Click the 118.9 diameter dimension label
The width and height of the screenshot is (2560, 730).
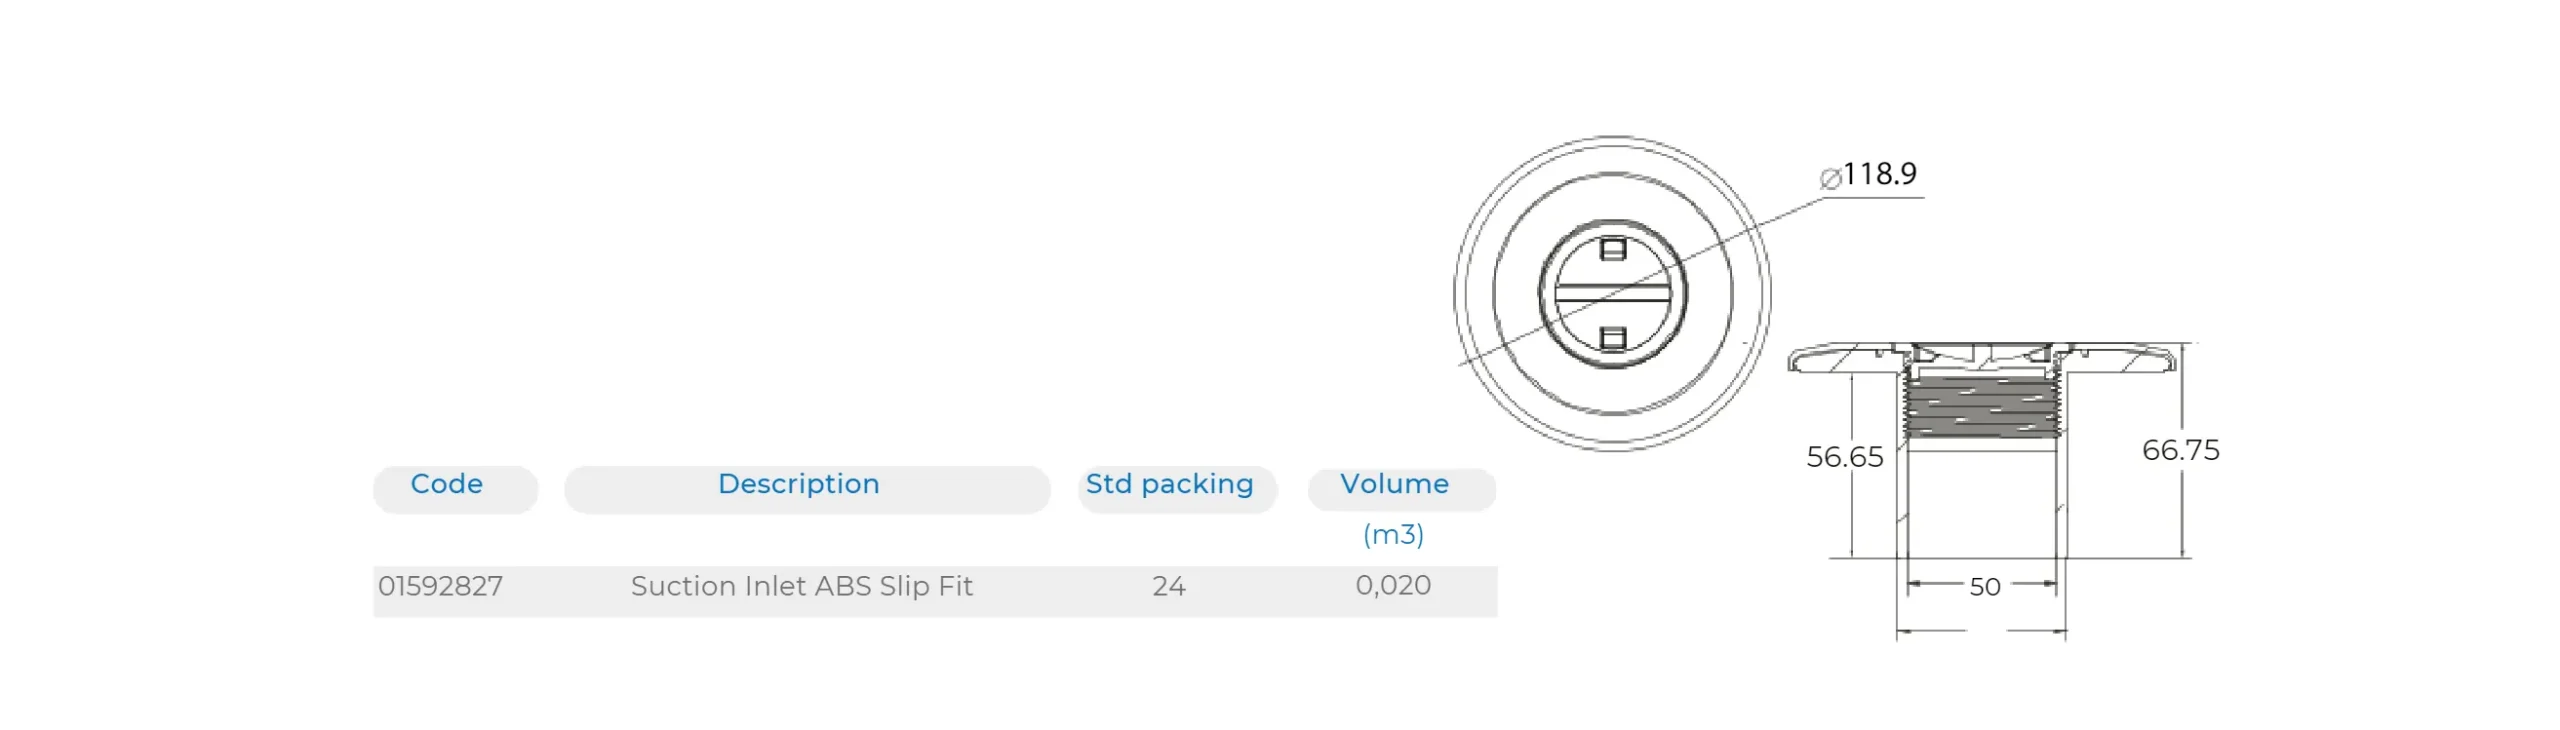click(x=1879, y=174)
